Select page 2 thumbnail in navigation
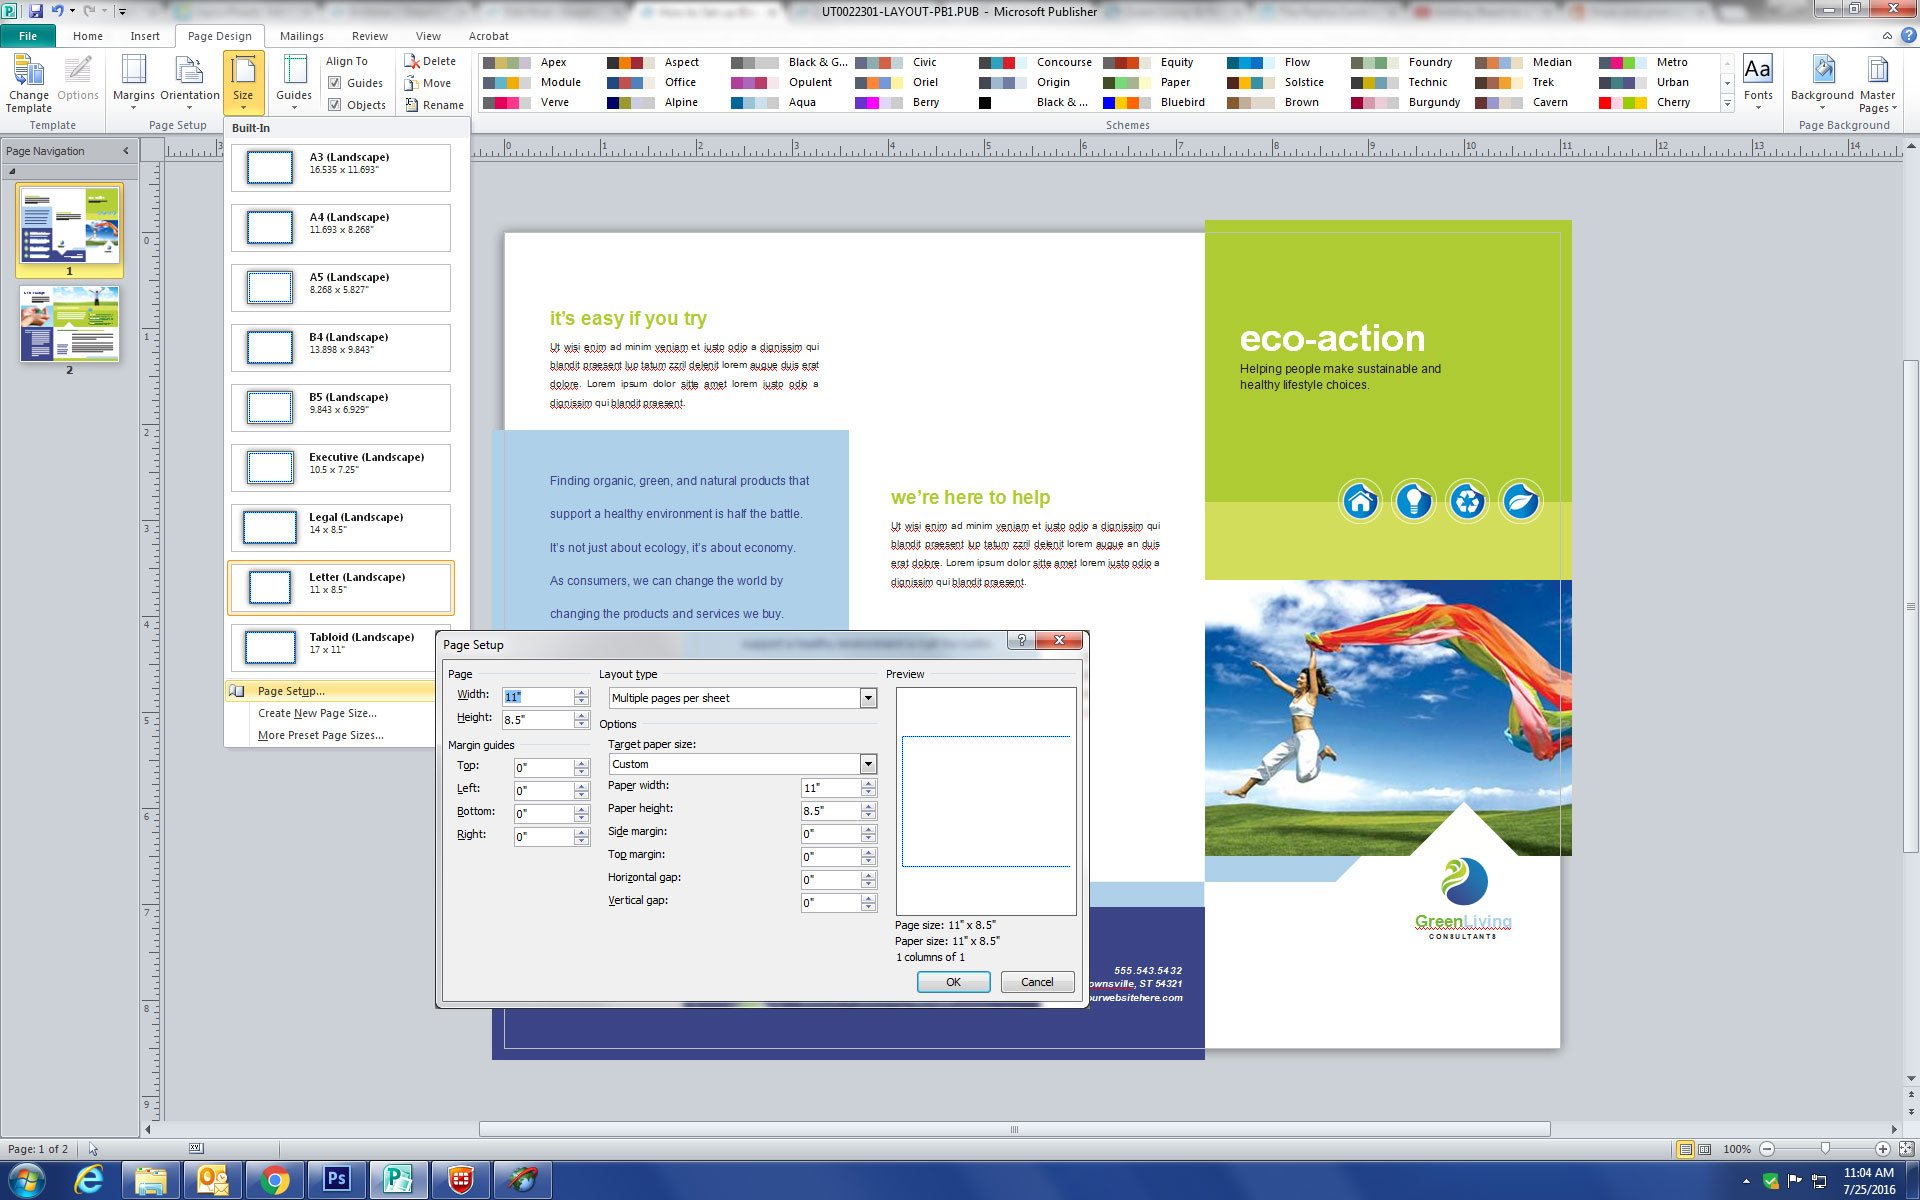This screenshot has width=1920, height=1200. click(x=69, y=324)
